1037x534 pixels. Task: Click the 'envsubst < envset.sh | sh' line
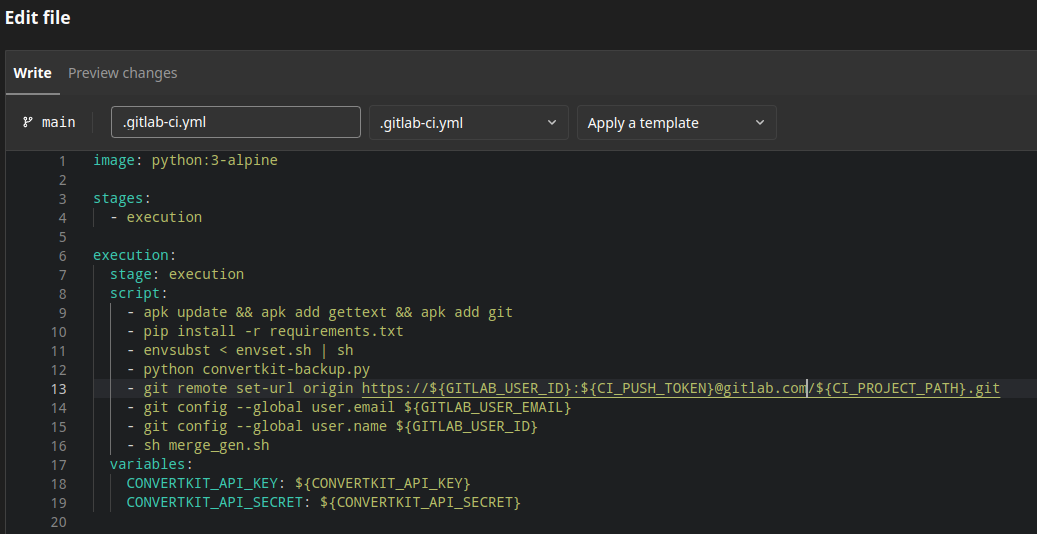[240, 350]
